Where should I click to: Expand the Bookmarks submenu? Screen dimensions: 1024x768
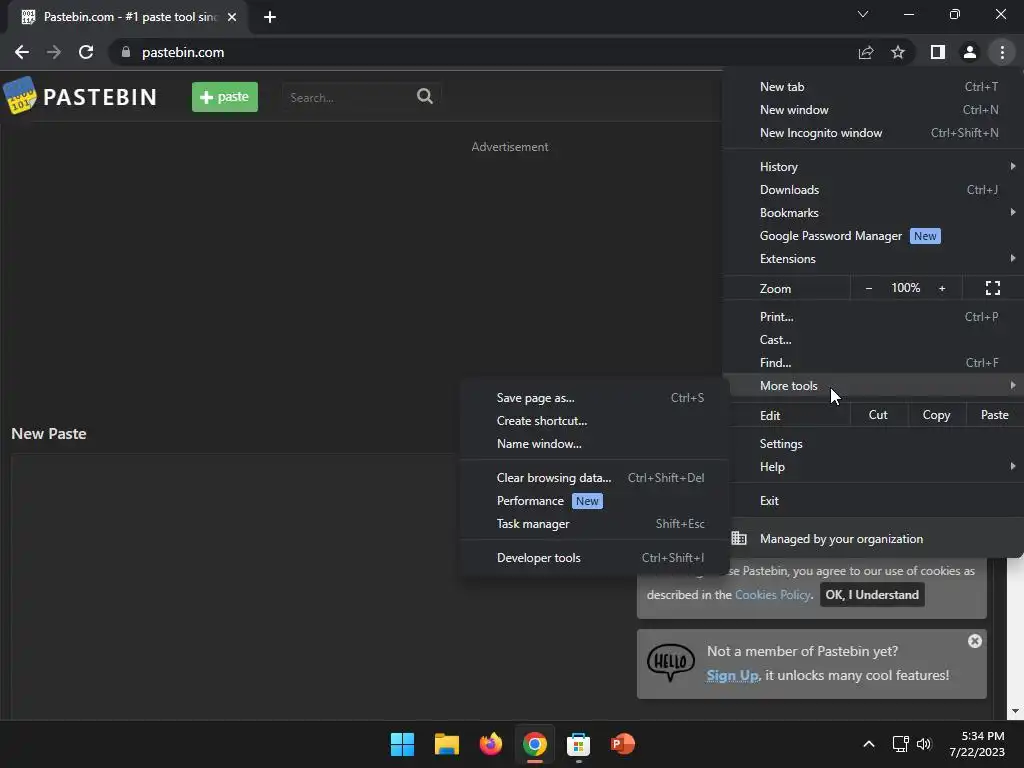click(873, 212)
